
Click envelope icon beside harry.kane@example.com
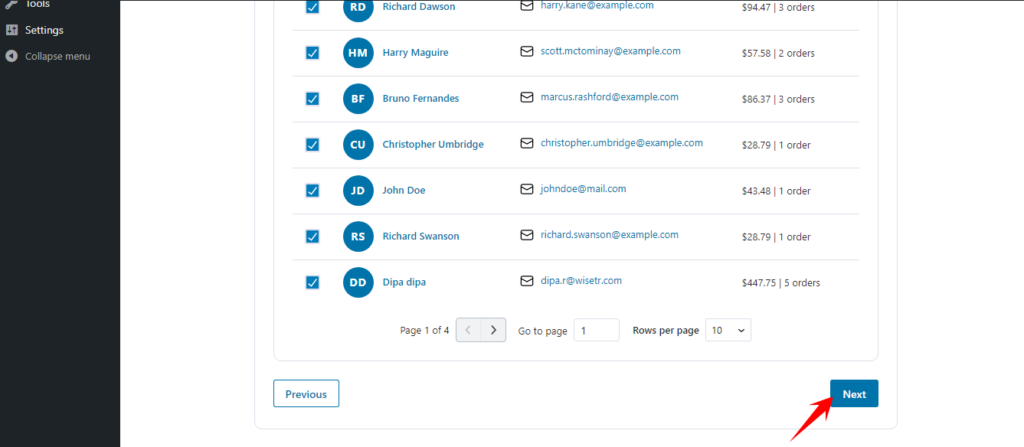click(x=527, y=5)
